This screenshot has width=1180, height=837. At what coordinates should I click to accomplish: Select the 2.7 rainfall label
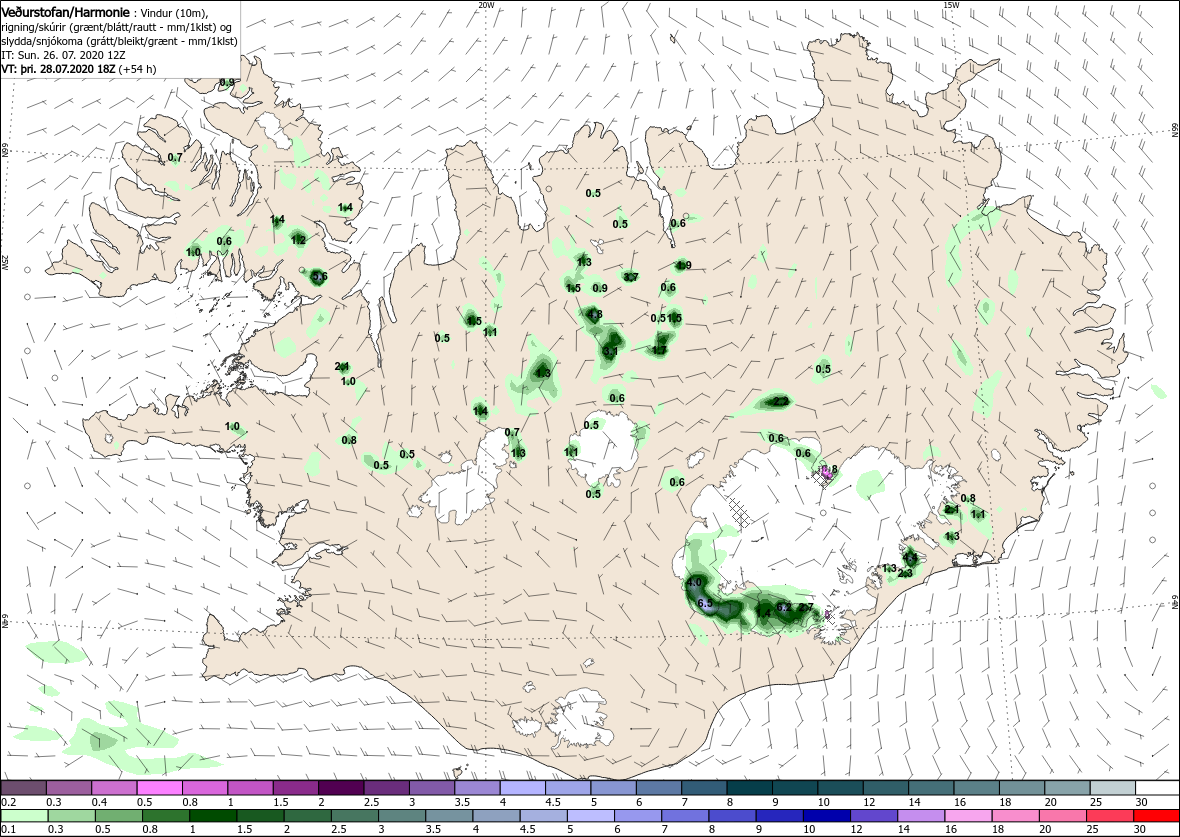click(806, 607)
